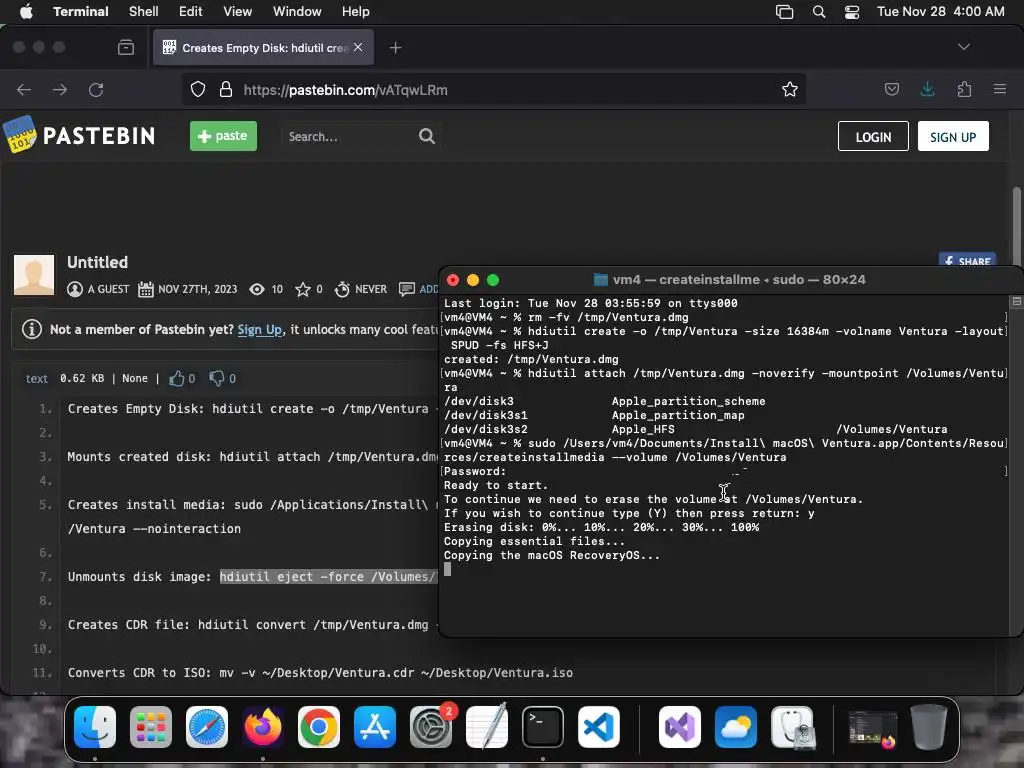Click the SIGN UP button

pos(953,136)
